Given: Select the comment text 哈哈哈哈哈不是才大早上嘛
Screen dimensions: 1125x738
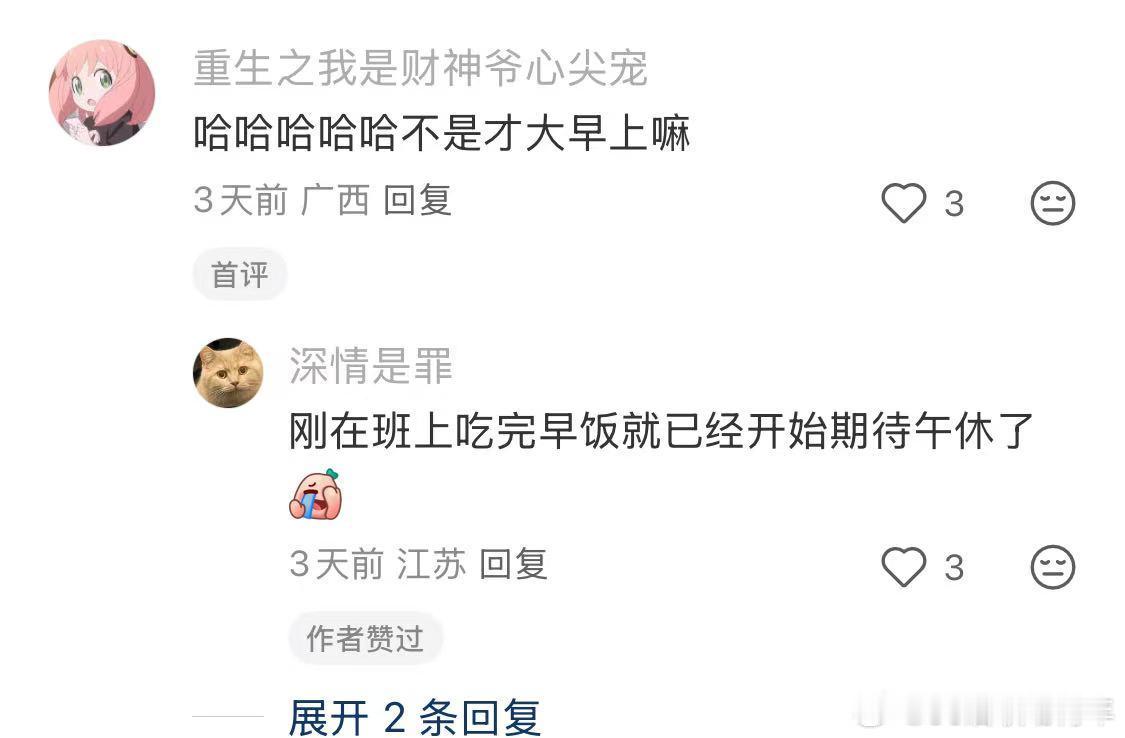Looking at the screenshot, I should (x=442, y=133).
